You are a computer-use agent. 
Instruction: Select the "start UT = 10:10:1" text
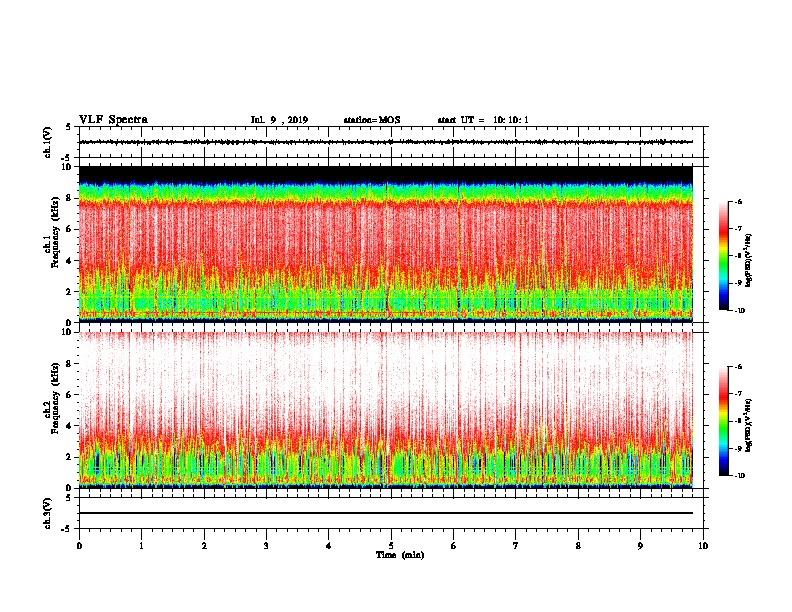(483, 120)
